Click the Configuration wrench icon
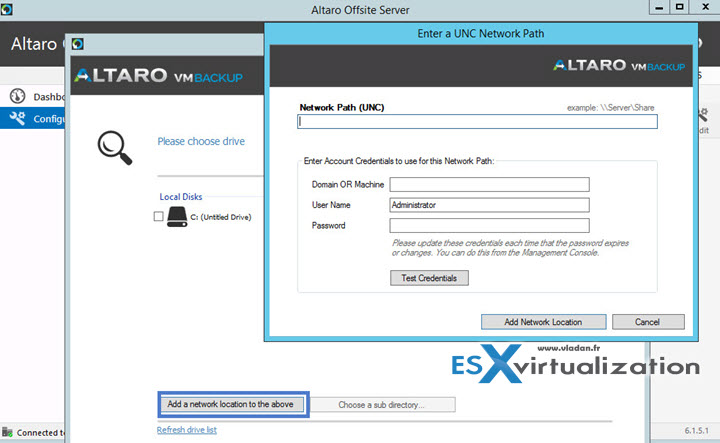720x443 pixels. (17, 118)
